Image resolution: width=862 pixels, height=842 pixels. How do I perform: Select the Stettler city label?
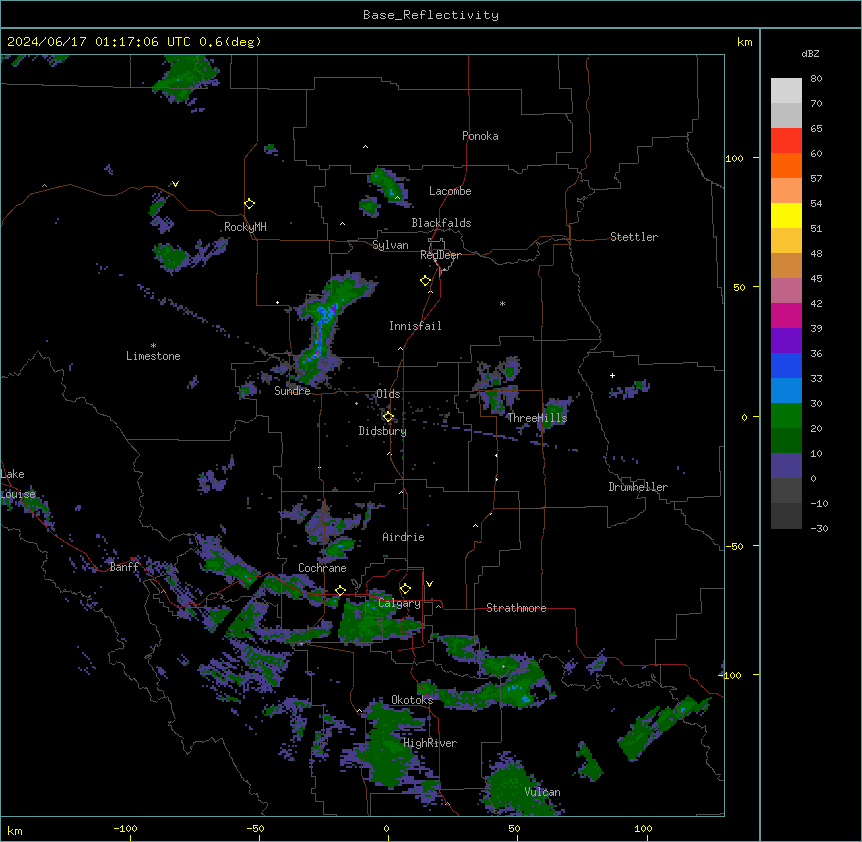click(x=634, y=237)
